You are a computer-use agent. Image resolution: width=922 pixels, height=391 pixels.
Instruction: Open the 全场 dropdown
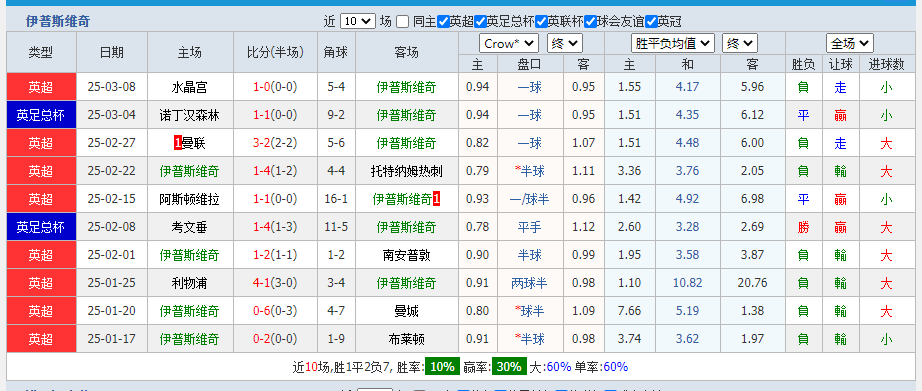tap(850, 44)
